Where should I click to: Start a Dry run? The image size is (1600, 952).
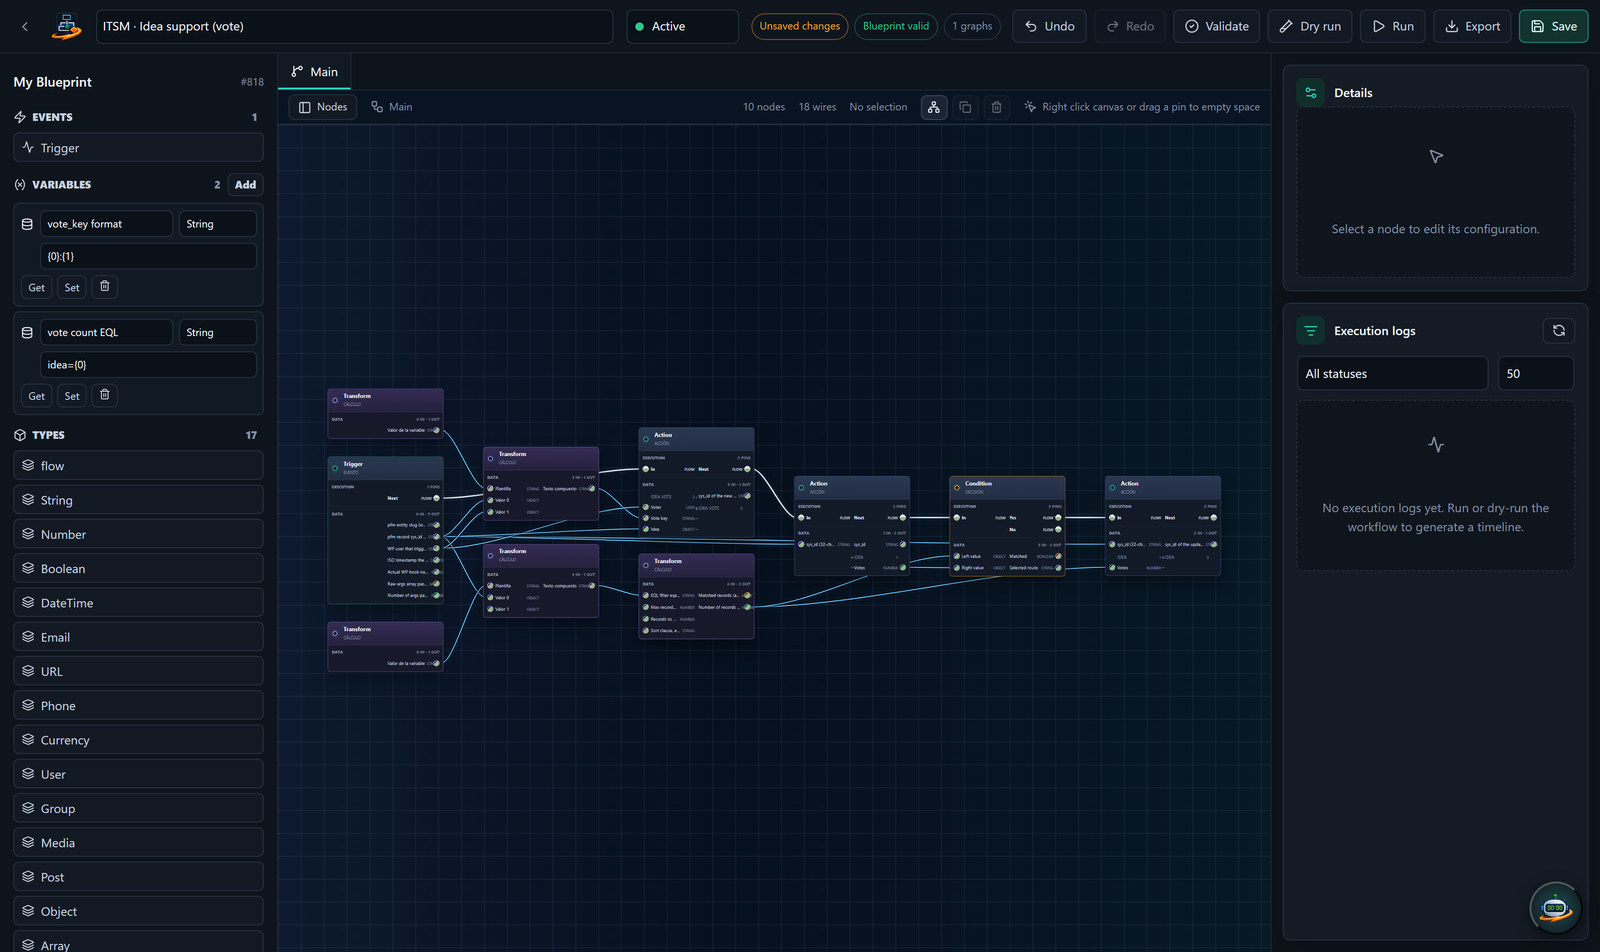tap(1310, 27)
